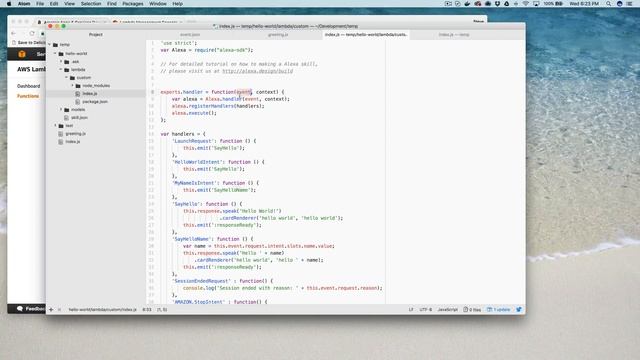The height and width of the screenshot is (360, 640).
Task: Switch to the event.json tab
Action: (x=190, y=35)
